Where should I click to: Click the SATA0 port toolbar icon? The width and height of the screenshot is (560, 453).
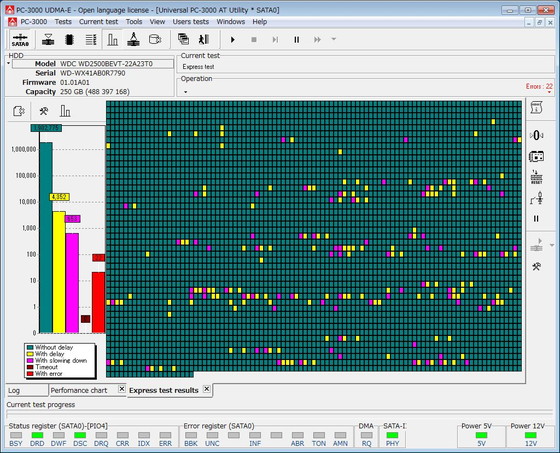(x=20, y=40)
